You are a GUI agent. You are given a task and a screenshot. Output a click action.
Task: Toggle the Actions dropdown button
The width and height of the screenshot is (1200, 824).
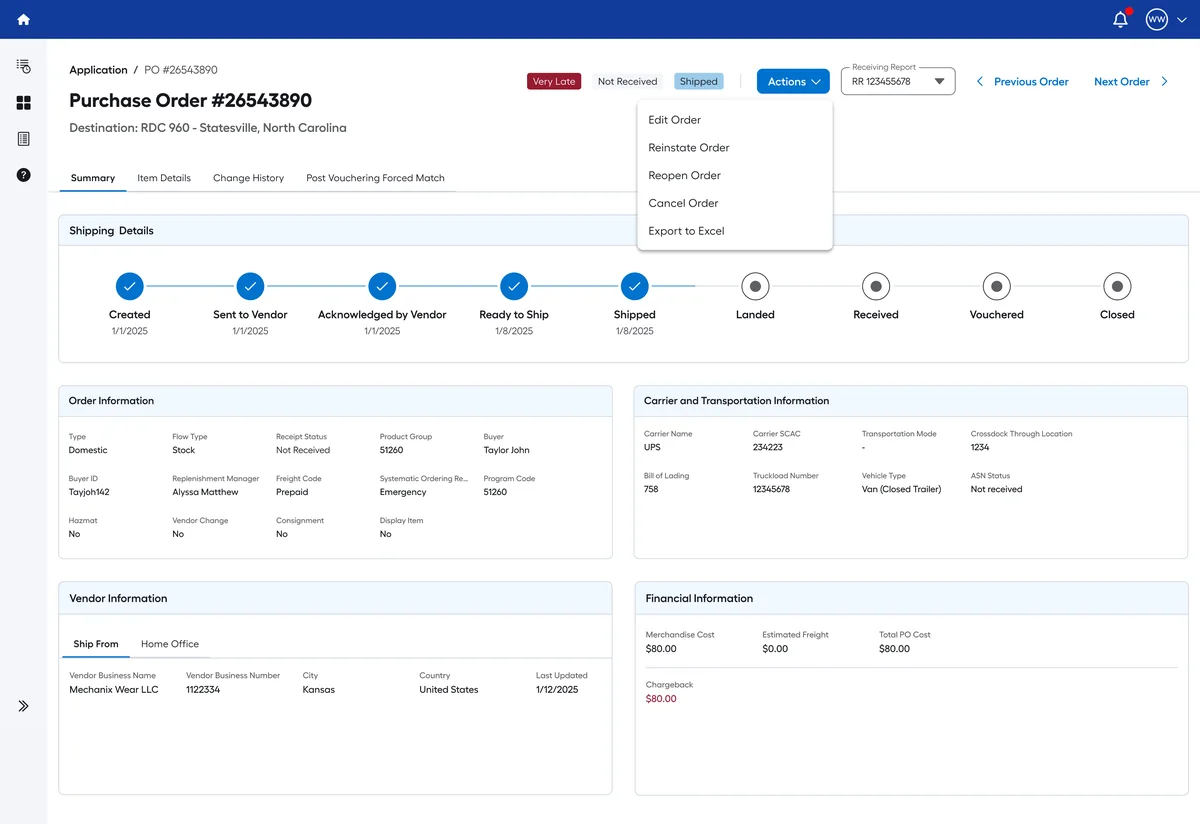(x=793, y=81)
